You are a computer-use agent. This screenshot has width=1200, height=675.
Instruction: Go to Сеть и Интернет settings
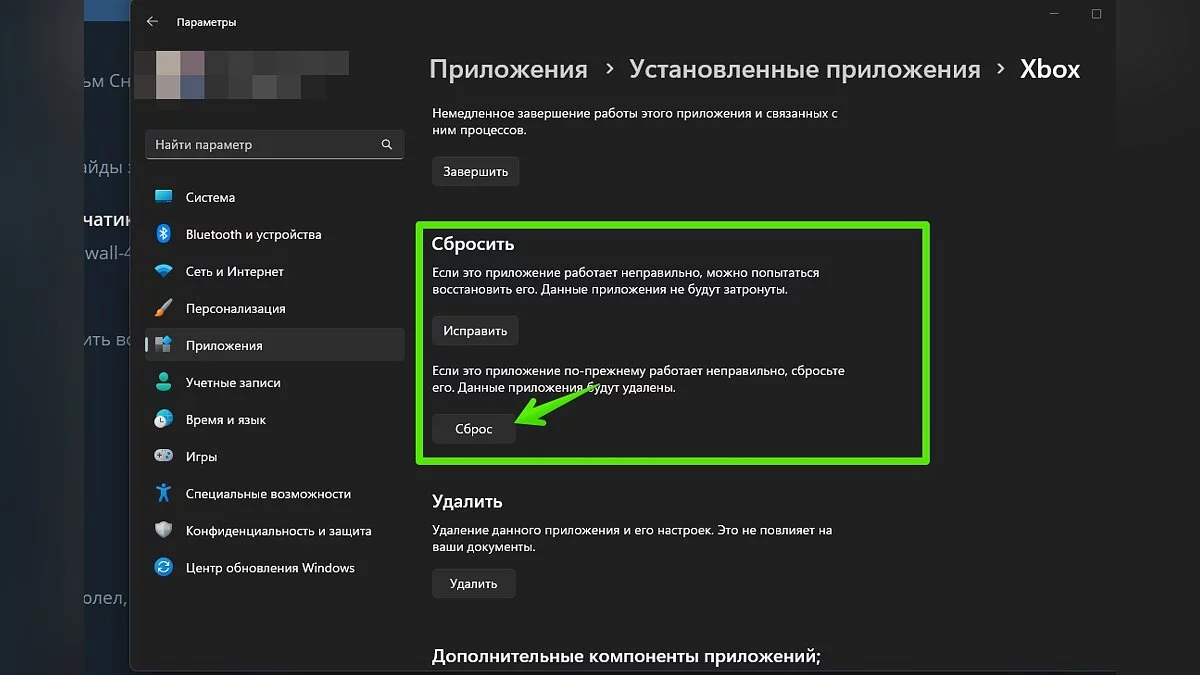tap(275, 271)
